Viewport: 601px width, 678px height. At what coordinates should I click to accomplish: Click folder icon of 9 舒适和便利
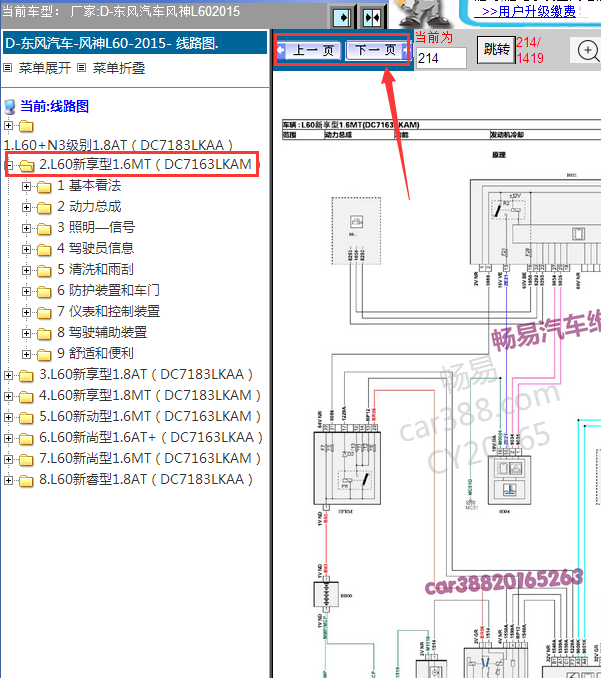pos(44,355)
